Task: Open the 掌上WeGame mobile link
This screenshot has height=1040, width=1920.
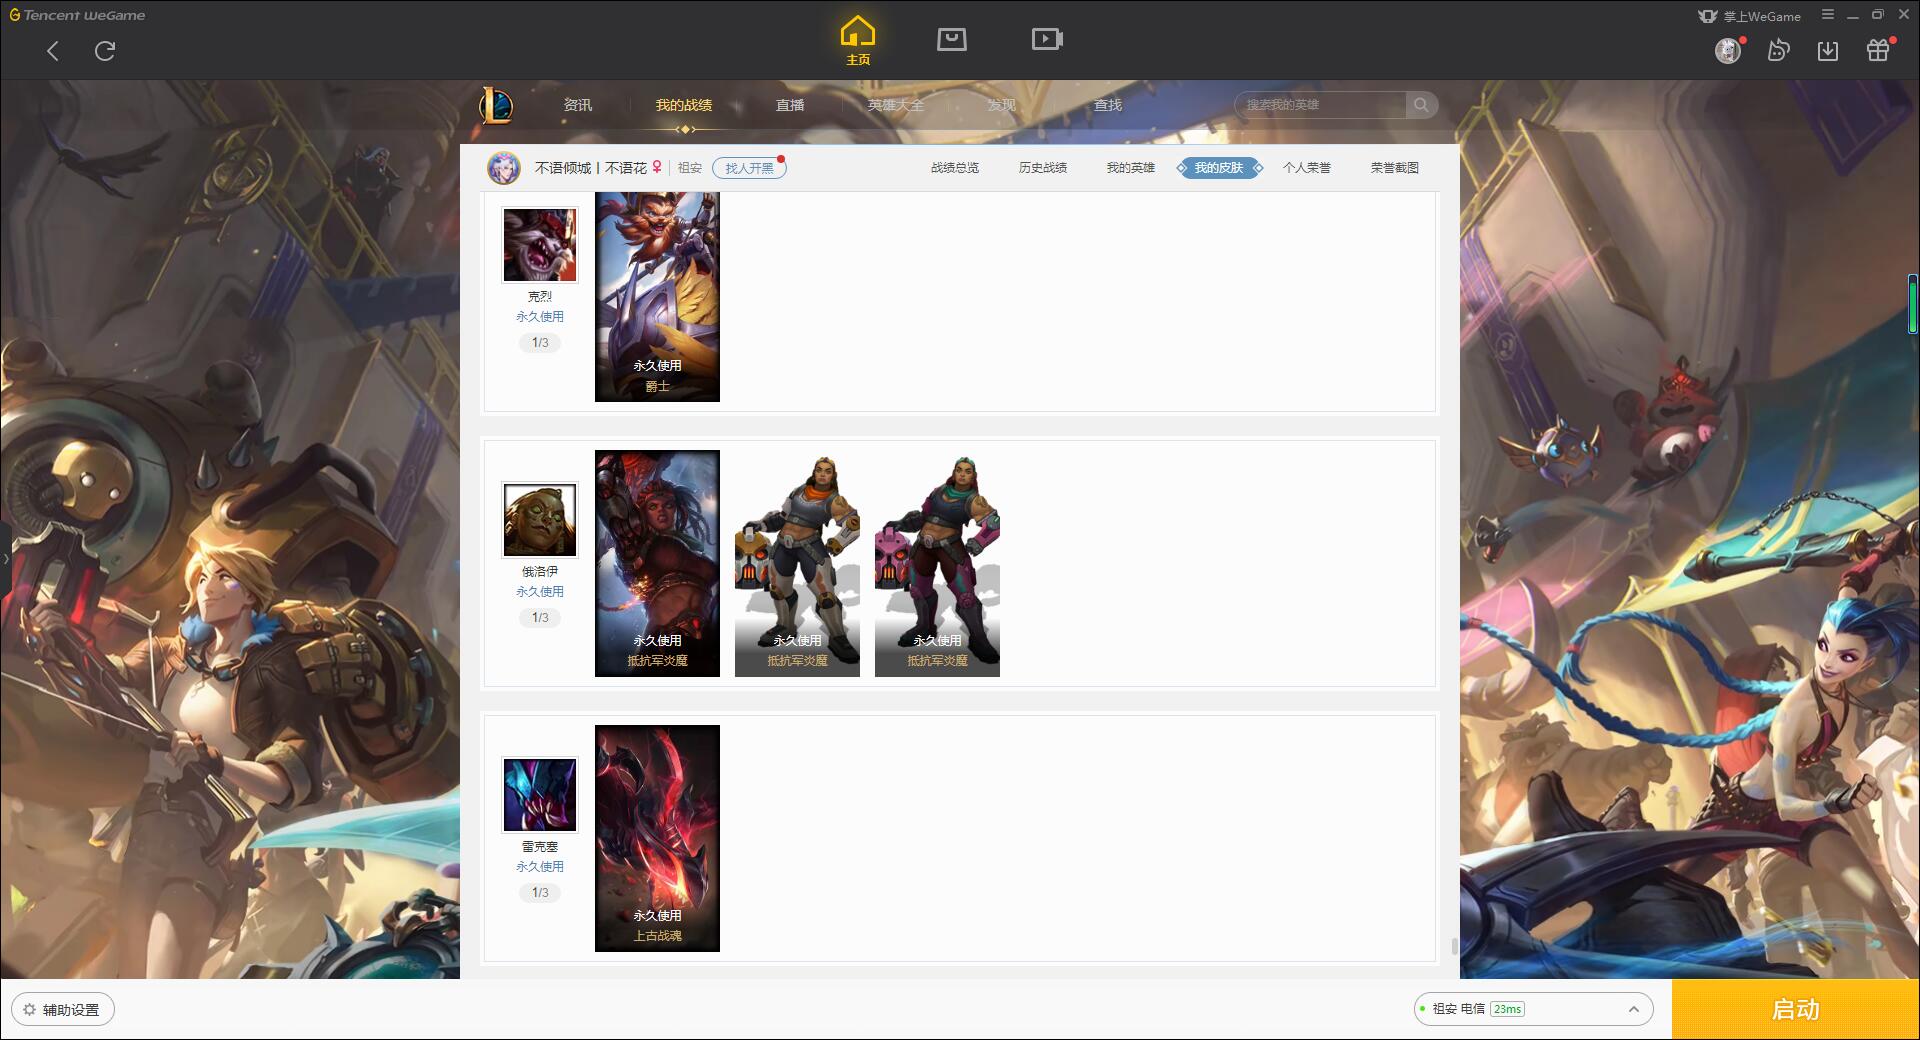Action: point(1749,16)
